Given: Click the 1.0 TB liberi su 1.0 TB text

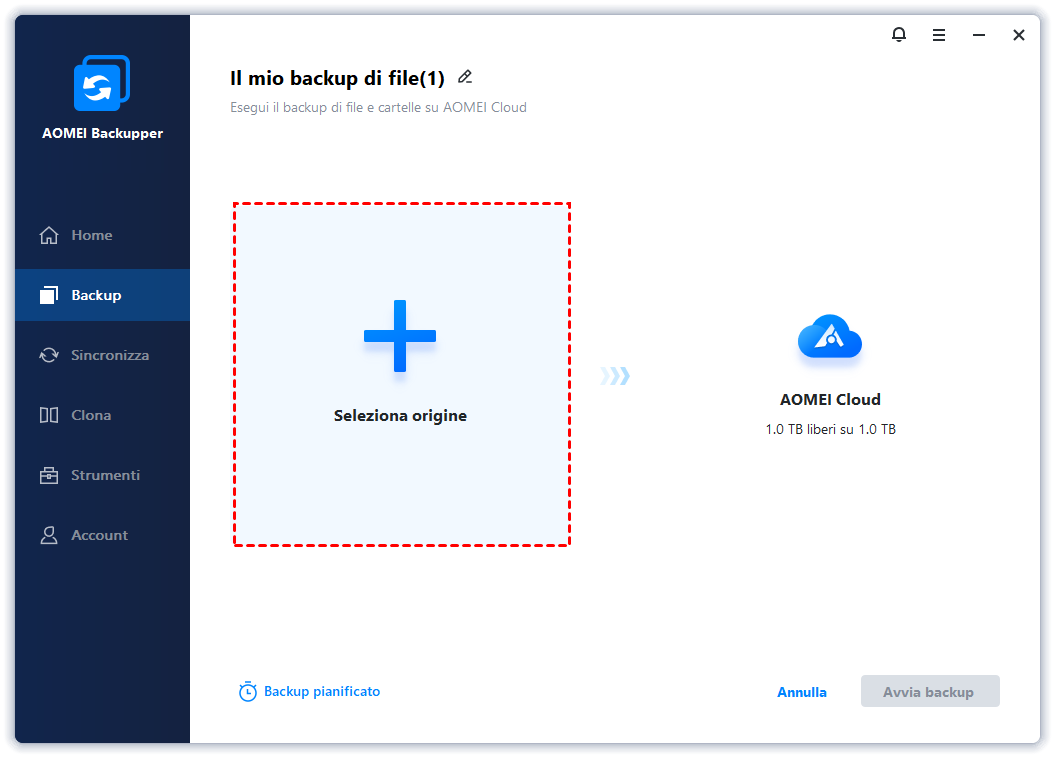Looking at the screenshot, I should (830, 429).
